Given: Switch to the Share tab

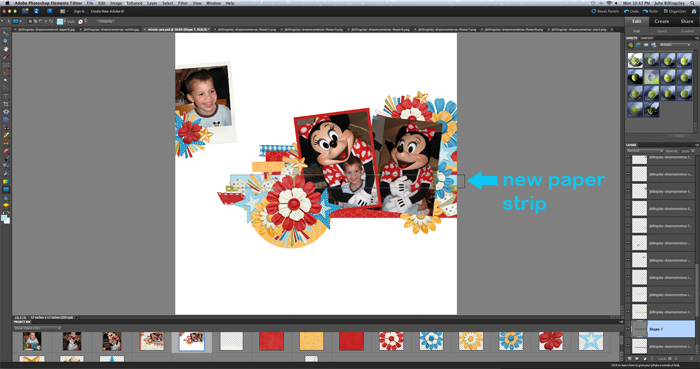Looking at the screenshot, I should click(x=687, y=21).
